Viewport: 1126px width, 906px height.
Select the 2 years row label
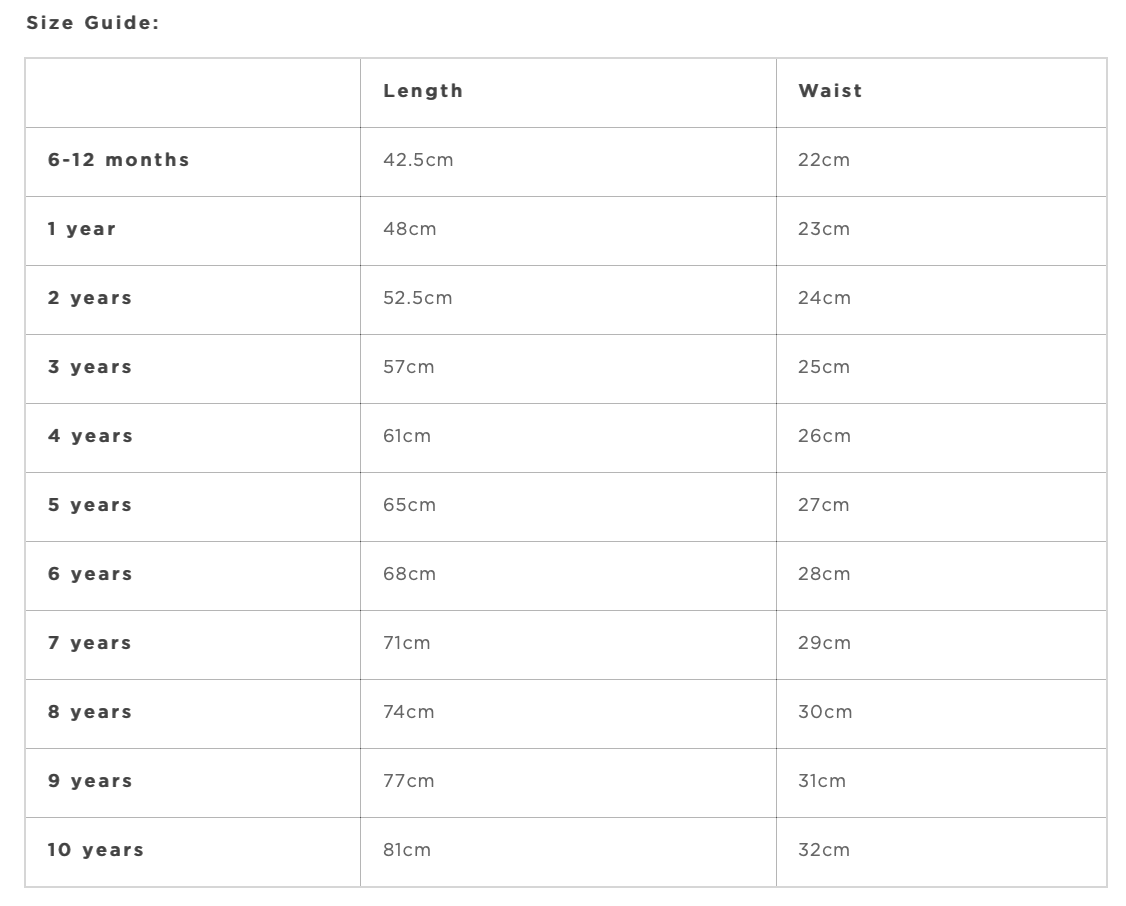pyautogui.click(x=90, y=298)
